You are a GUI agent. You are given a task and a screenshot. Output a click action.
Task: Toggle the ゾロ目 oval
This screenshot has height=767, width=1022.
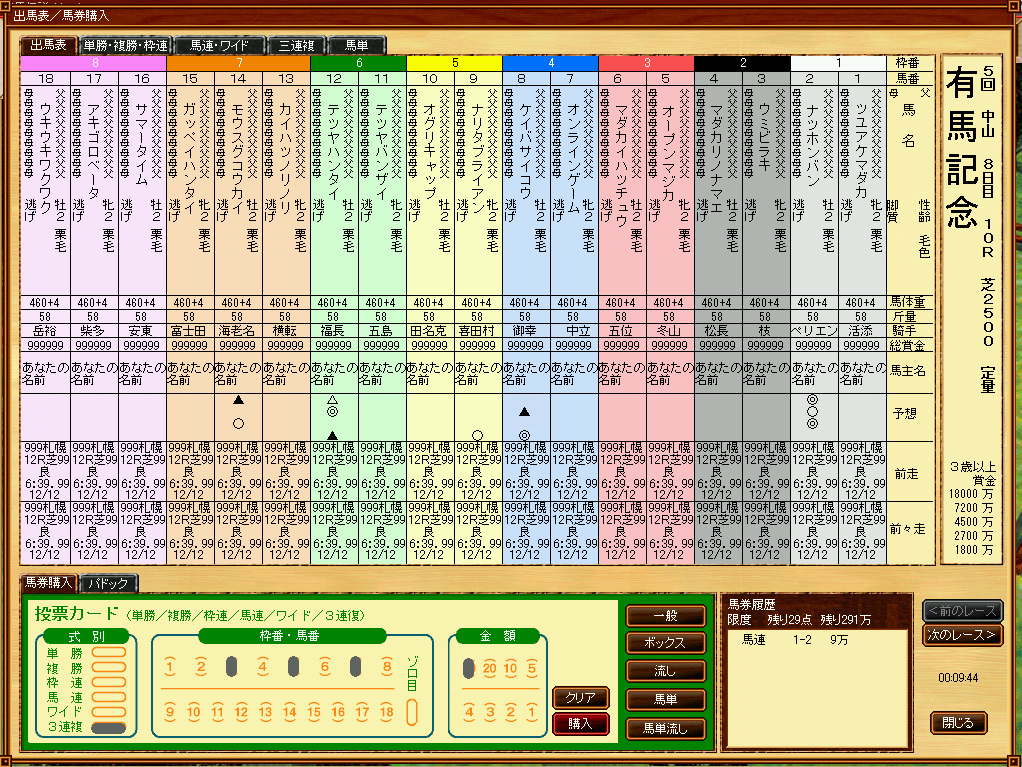(x=412, y=712)
